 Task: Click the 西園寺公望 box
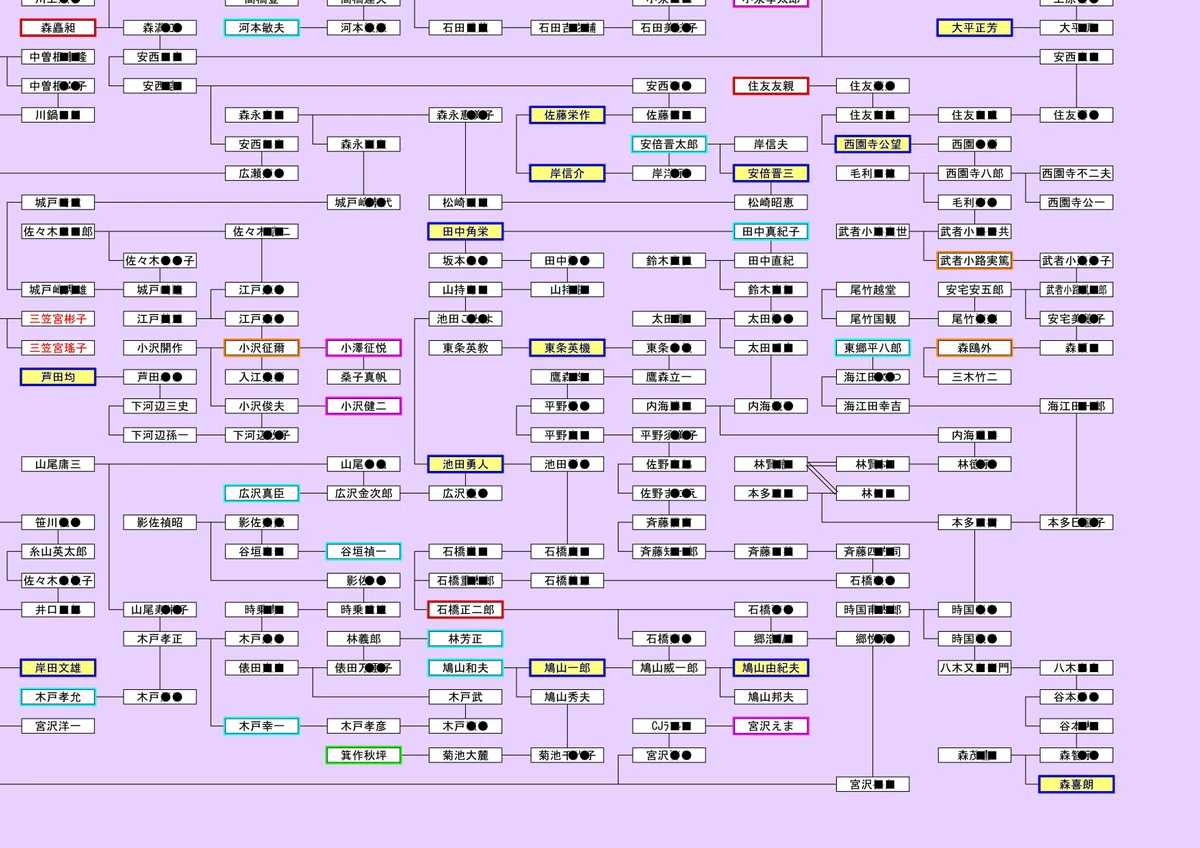[873, 144]
